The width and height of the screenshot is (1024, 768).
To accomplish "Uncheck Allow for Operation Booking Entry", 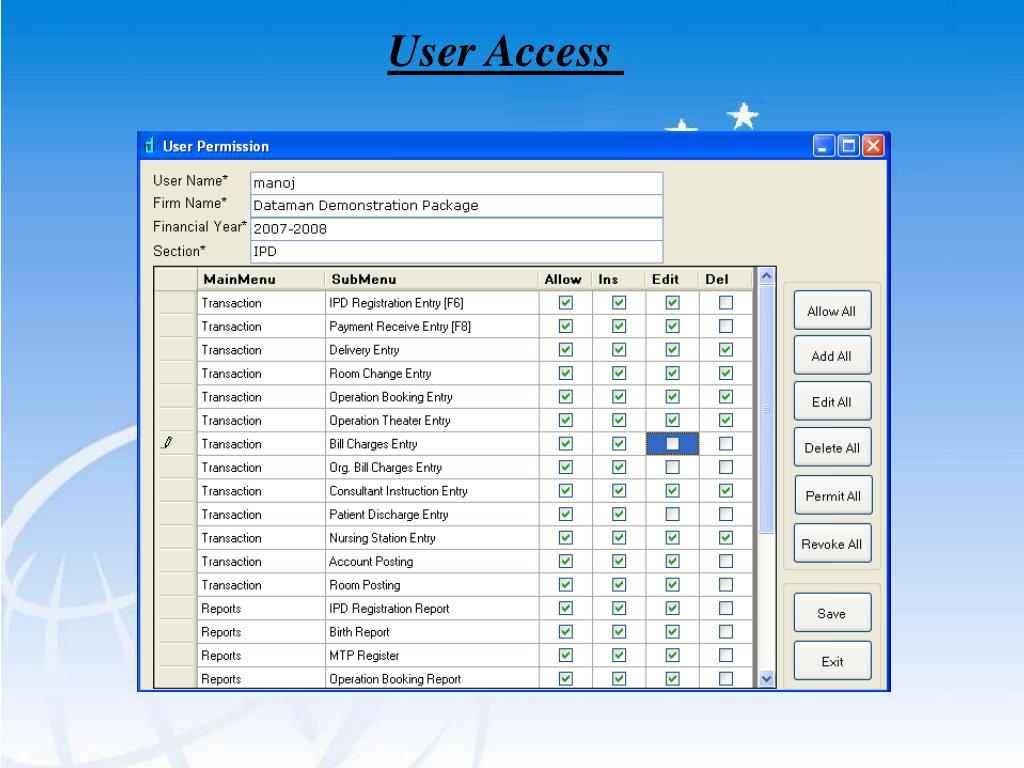I will coord(566,396).
